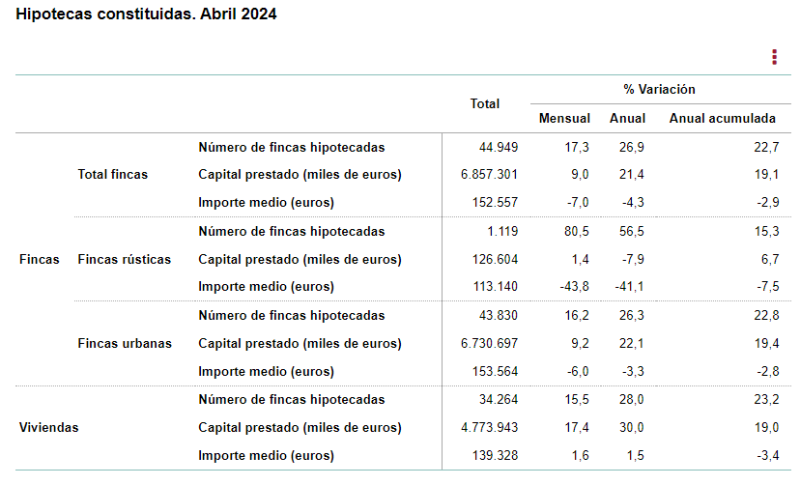
Task: Click annual variation 26,3
Action: click(632, 316)
